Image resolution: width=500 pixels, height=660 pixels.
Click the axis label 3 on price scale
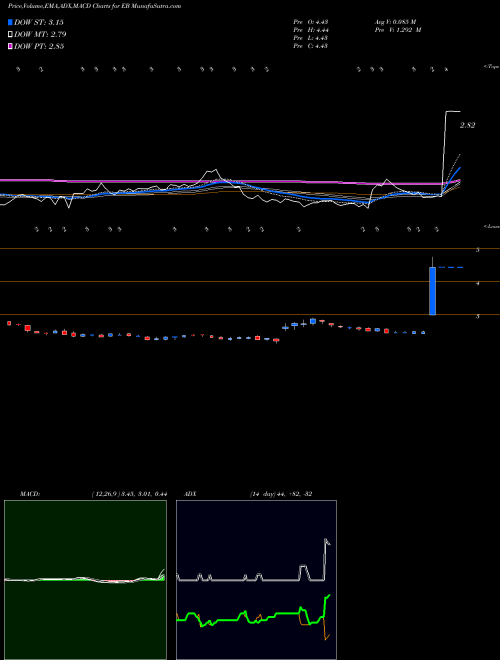(x=477, y=316)
